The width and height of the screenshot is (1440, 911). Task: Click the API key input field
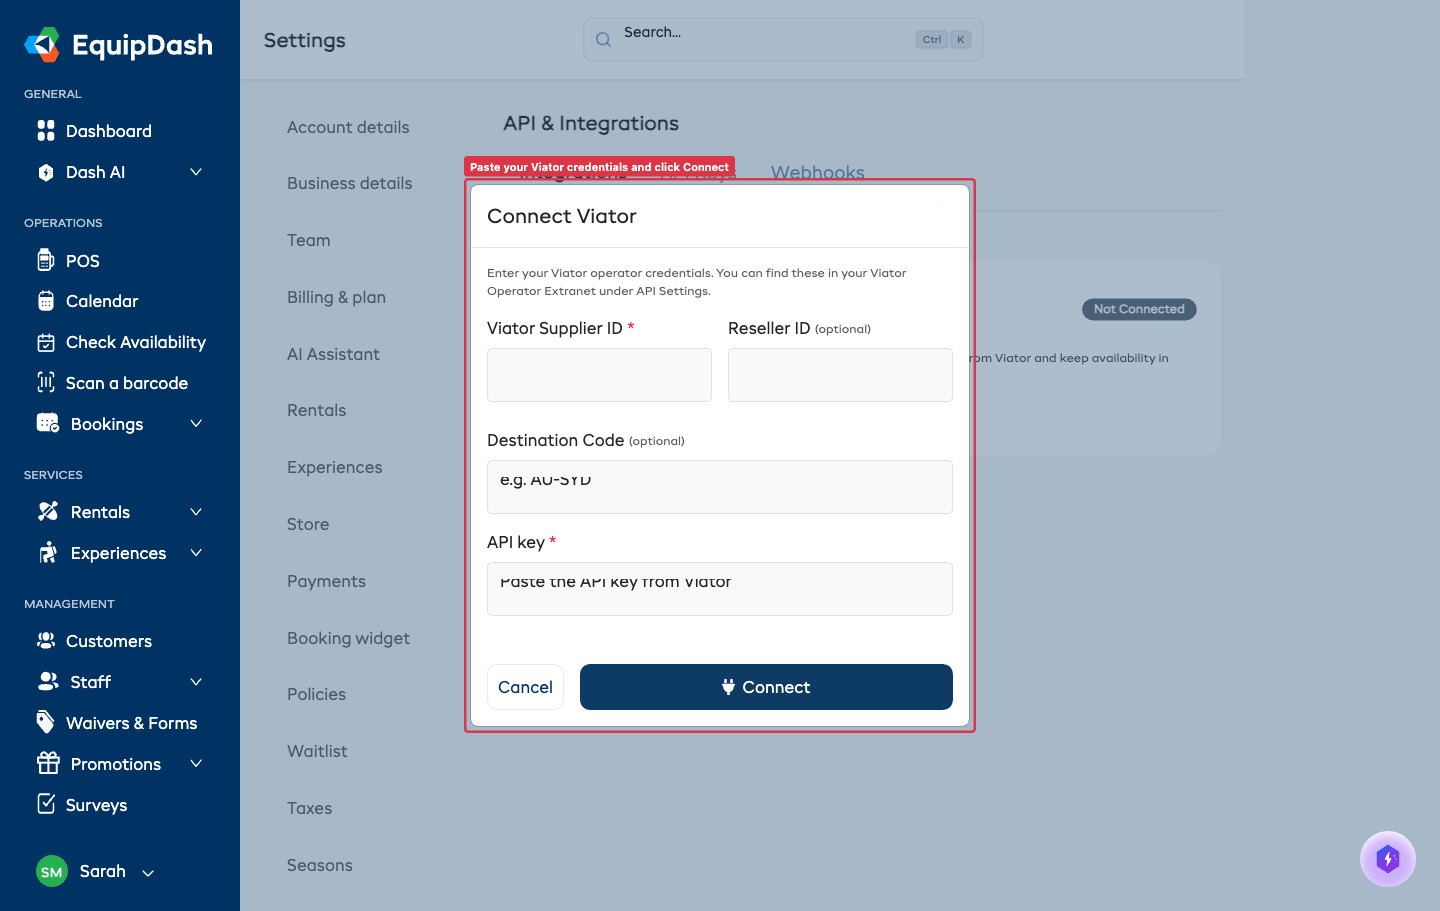pos(720,589)
